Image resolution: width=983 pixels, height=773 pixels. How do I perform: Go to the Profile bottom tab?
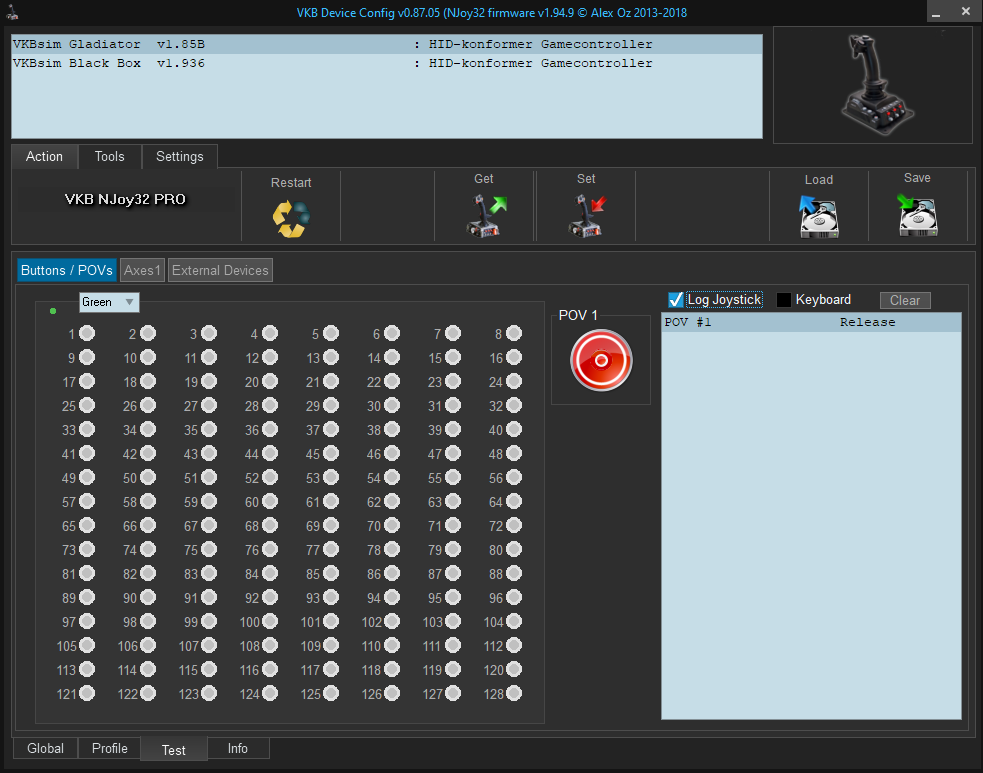[x=109, y=748]
